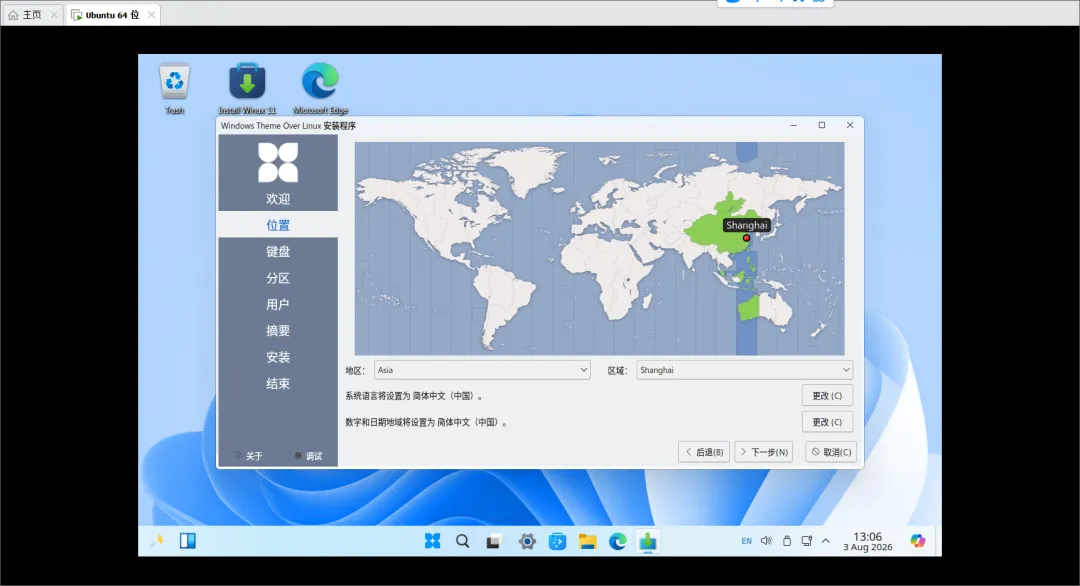Viewport: 1080px width, 586px height.
Task: Open Task View on the taskbar
Action: pyautogui.click(x=493, y=541)
